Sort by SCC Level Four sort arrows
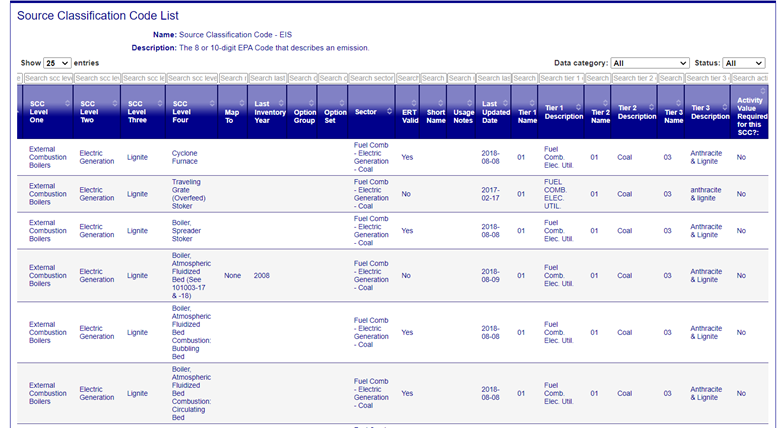This screenshot has height=428, width=780. pos(212,104)
